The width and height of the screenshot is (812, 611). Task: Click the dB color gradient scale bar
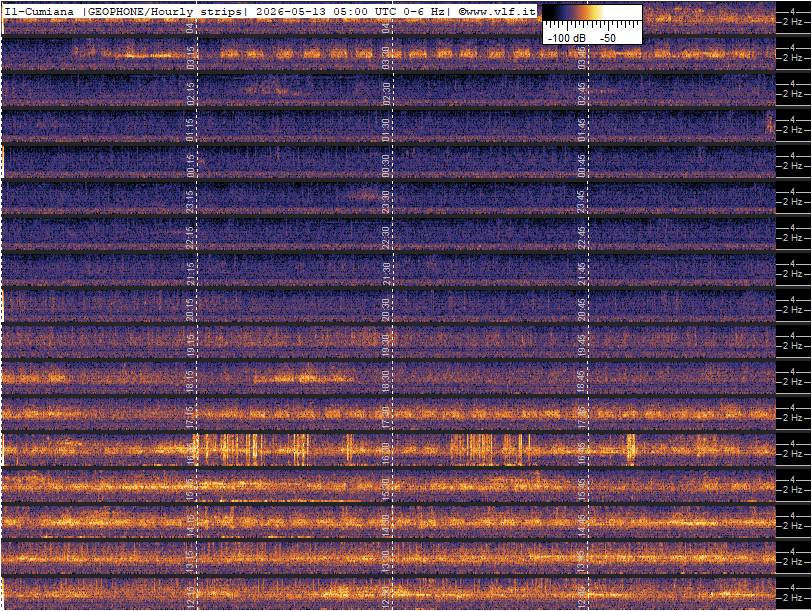point(592,13)
